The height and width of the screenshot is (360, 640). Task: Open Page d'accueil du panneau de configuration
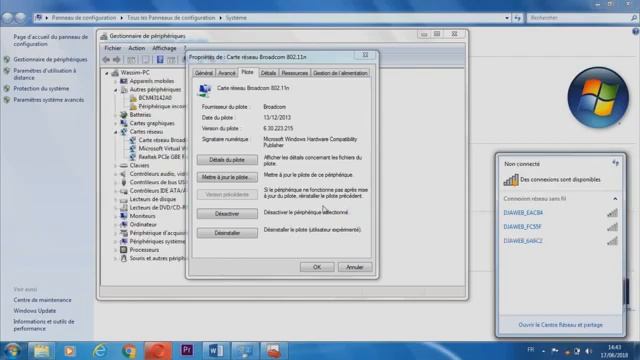pyautogui.click(x=50, y=40)
